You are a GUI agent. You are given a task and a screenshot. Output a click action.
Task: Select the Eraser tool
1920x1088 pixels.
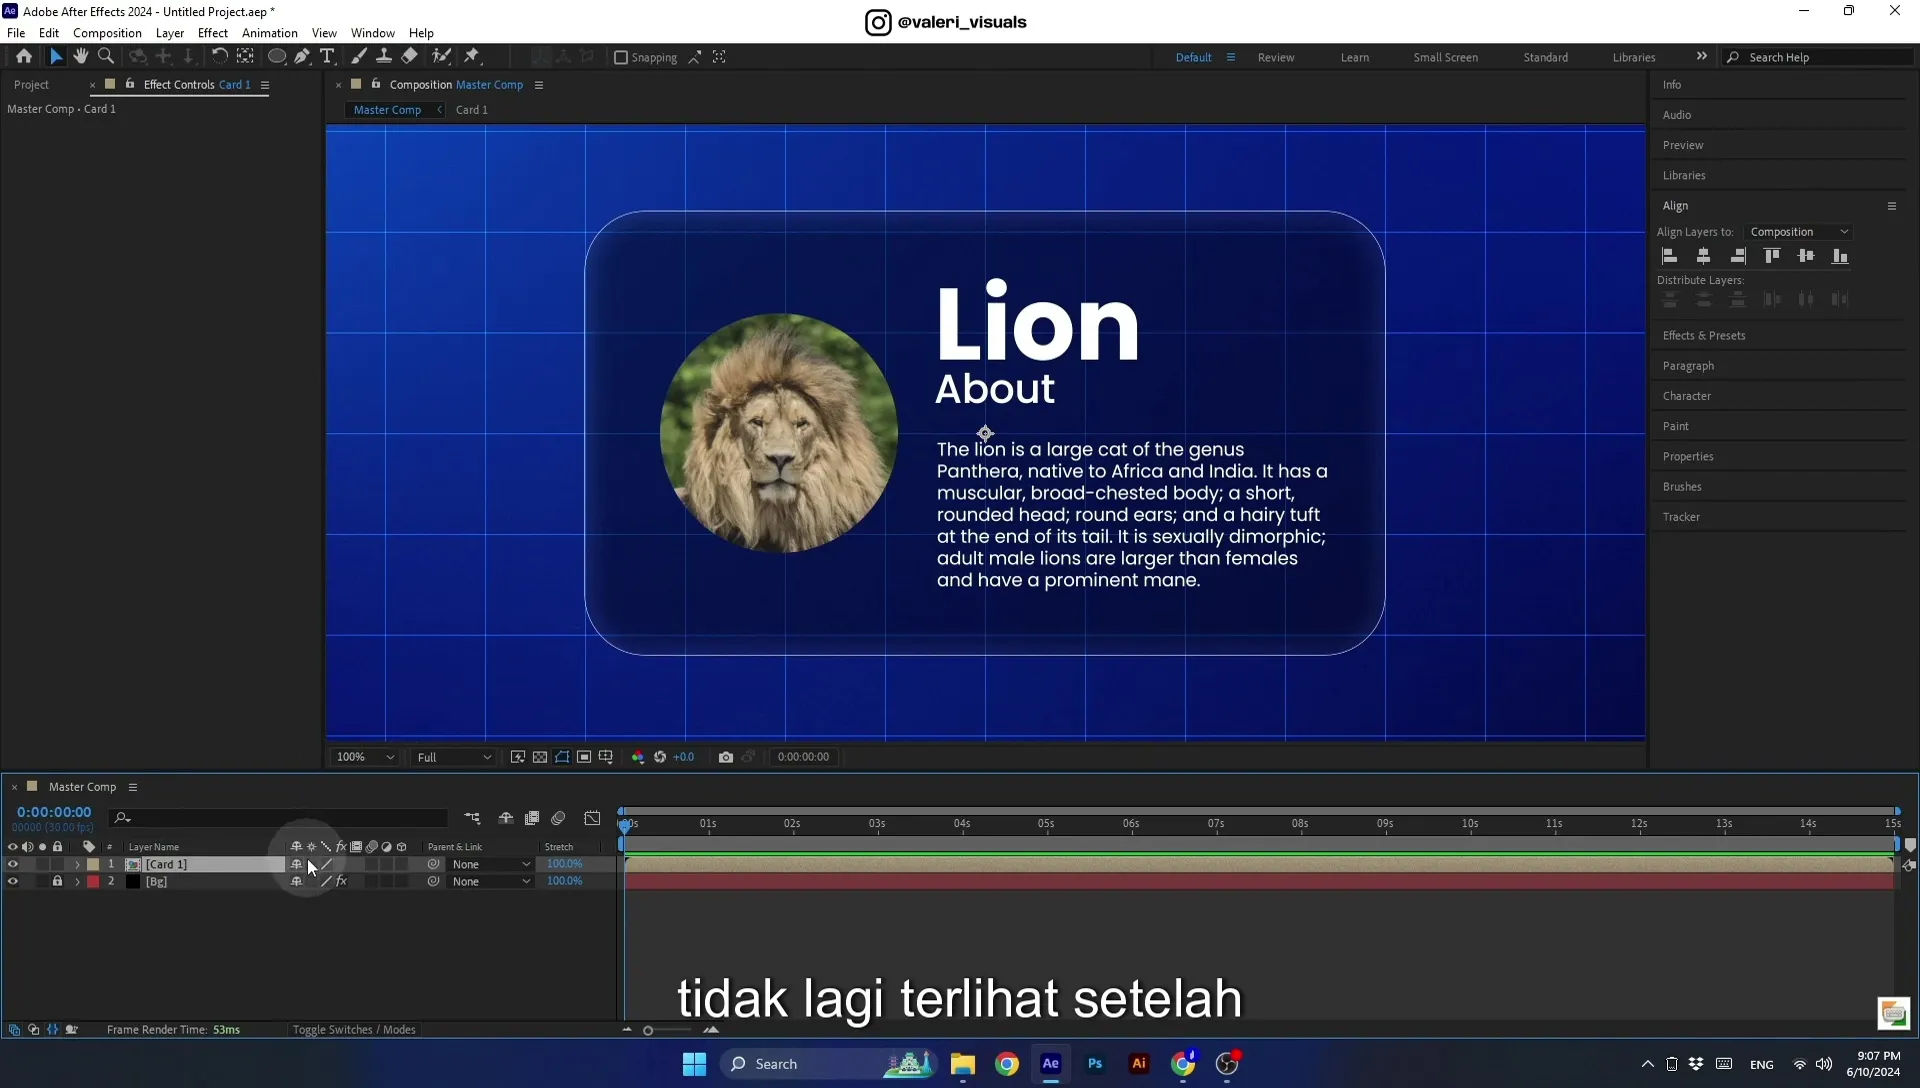pyautogui.click(x=410, y=57)
